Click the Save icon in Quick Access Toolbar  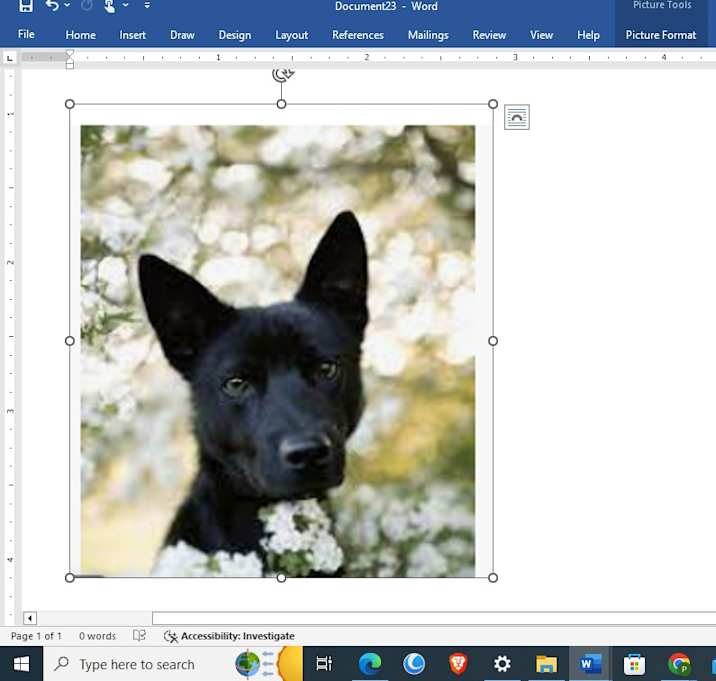click(26, 6)
